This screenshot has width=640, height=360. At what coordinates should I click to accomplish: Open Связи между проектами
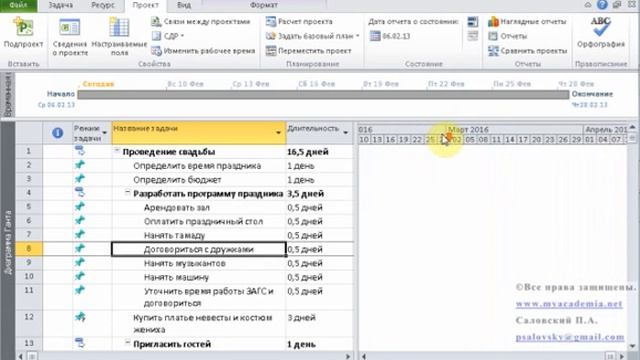(201, 22)
